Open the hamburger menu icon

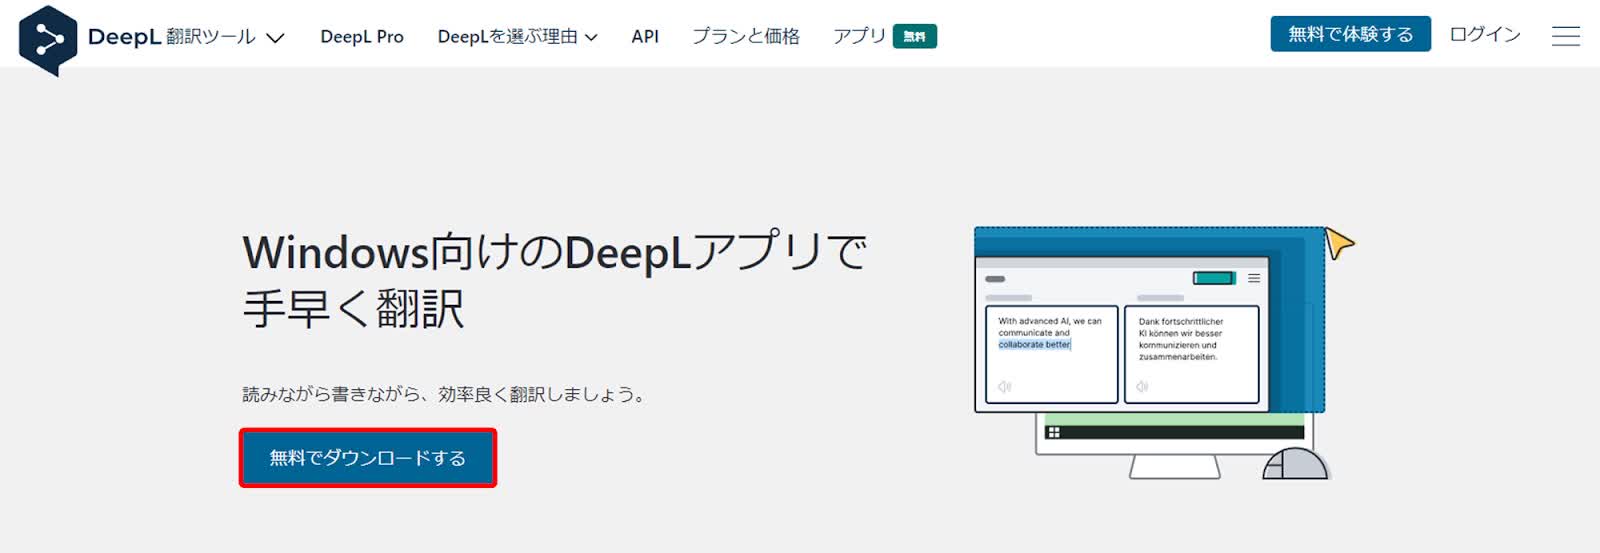[1565, 36]
